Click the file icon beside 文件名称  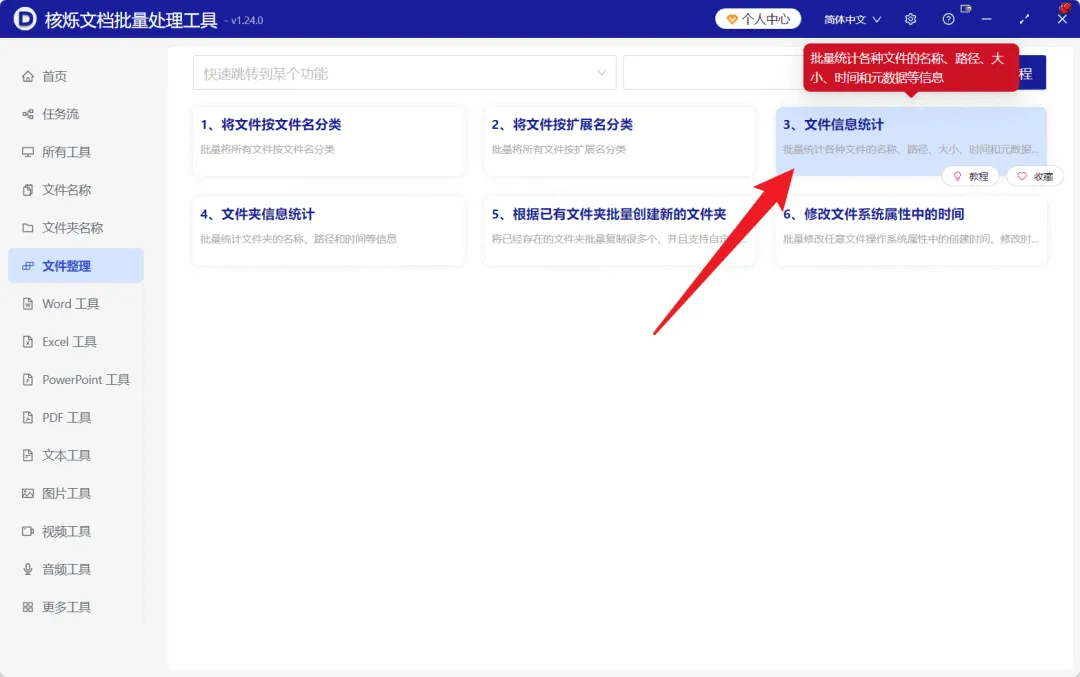[28, 190]
